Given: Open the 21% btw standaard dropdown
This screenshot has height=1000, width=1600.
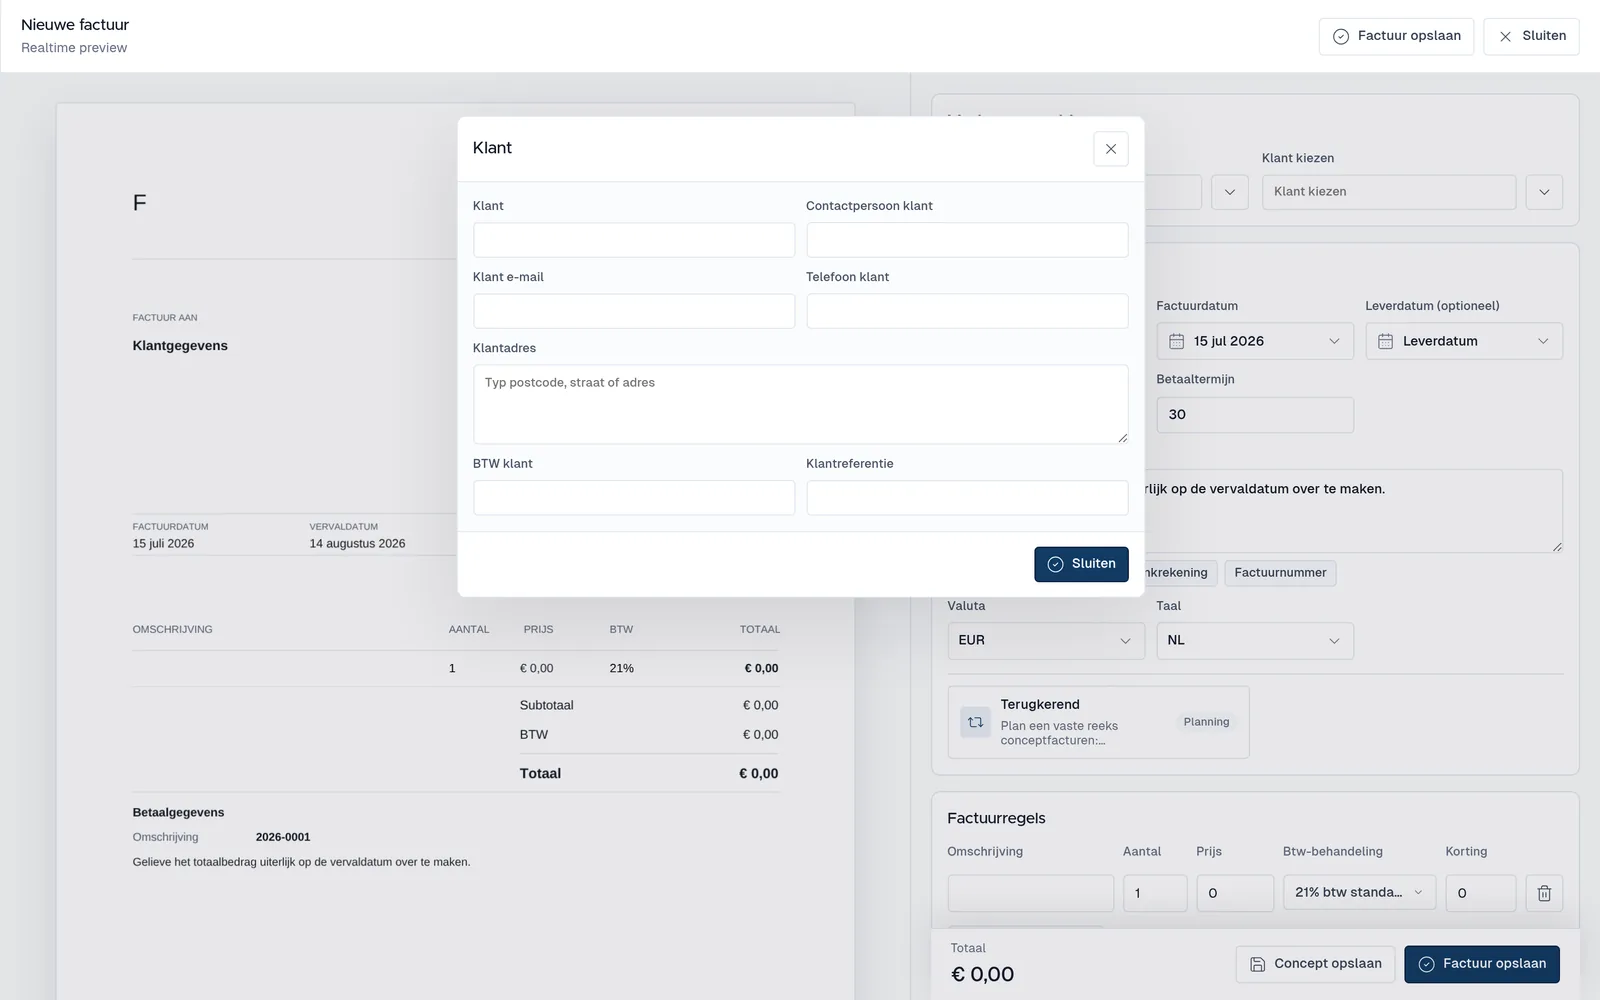Looking at the screenshot, I should pyautogui.click(x=1359, y=893).
